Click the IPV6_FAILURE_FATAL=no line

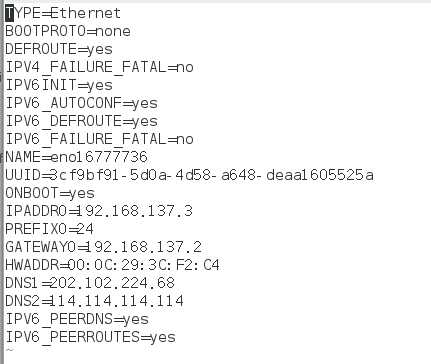pyautogui.click(x=99, y=139)
